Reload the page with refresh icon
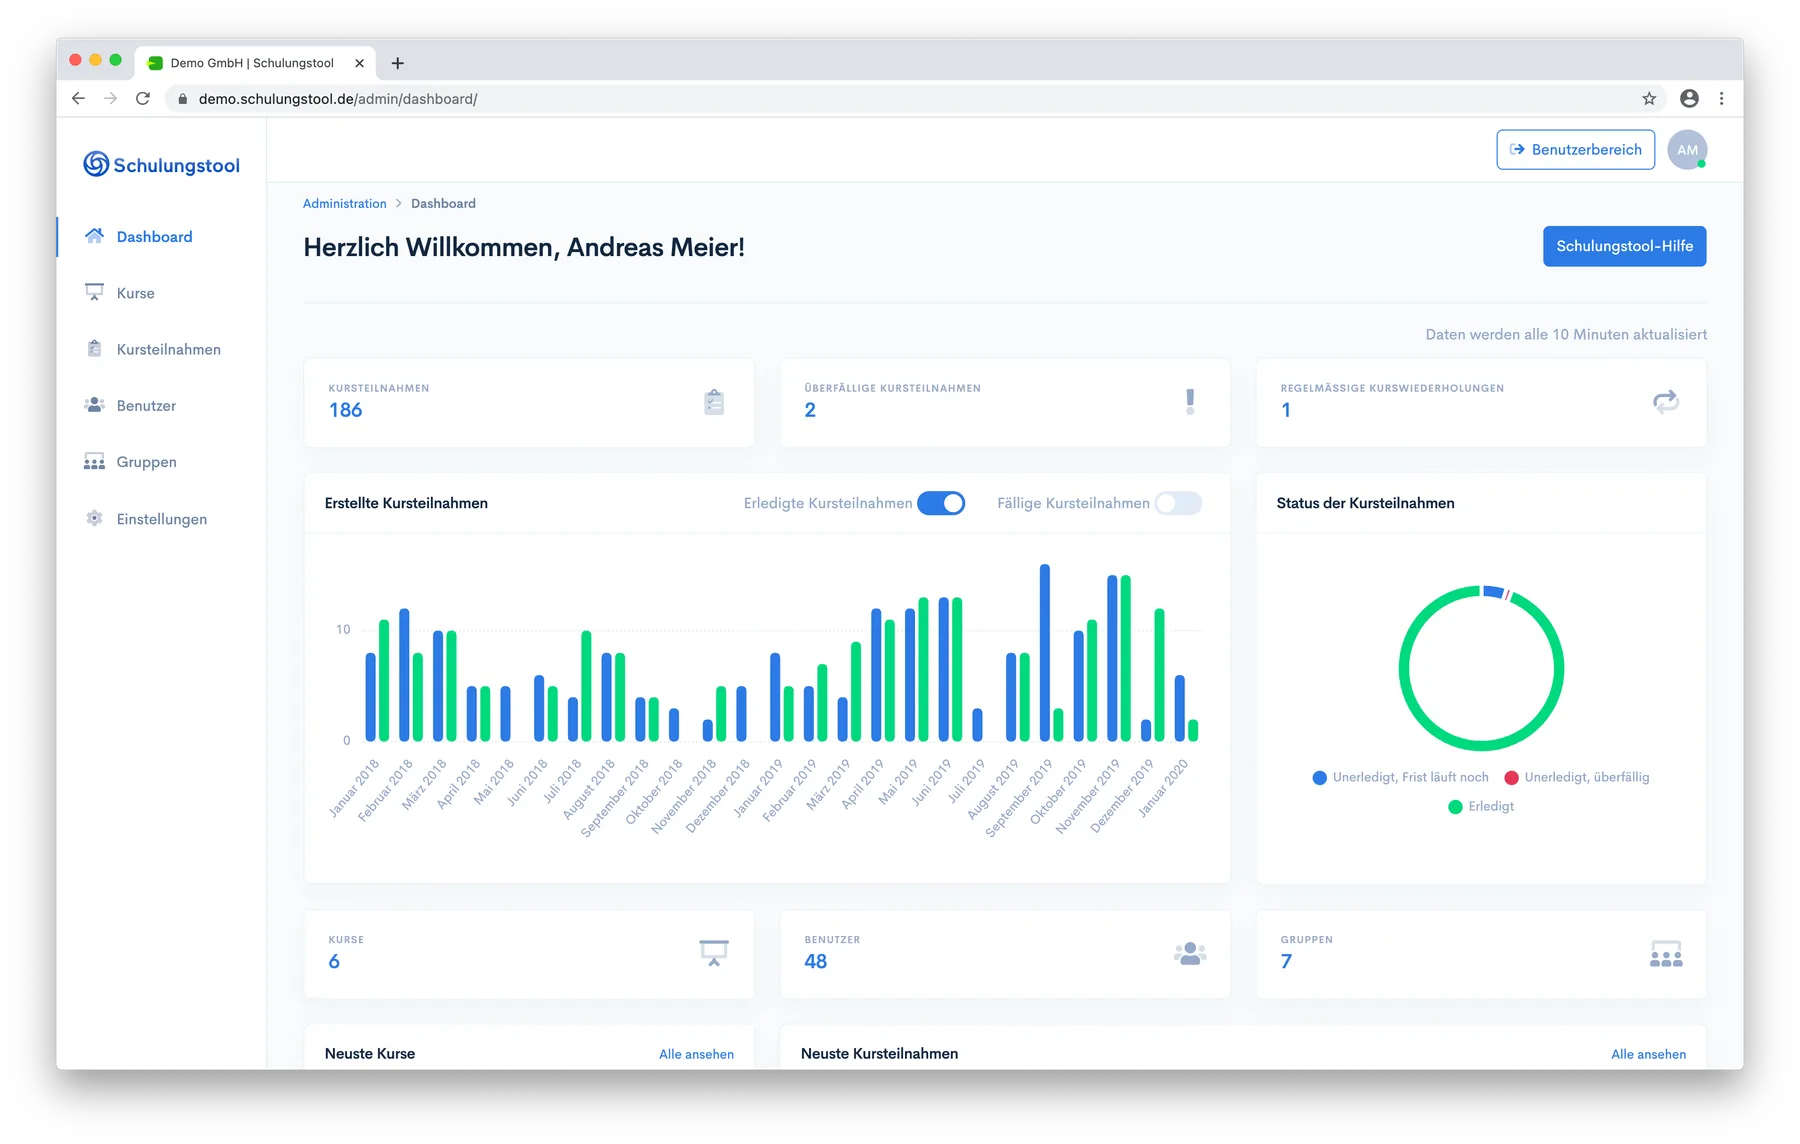This screenshot has height=1144, width=1800. 143,98
